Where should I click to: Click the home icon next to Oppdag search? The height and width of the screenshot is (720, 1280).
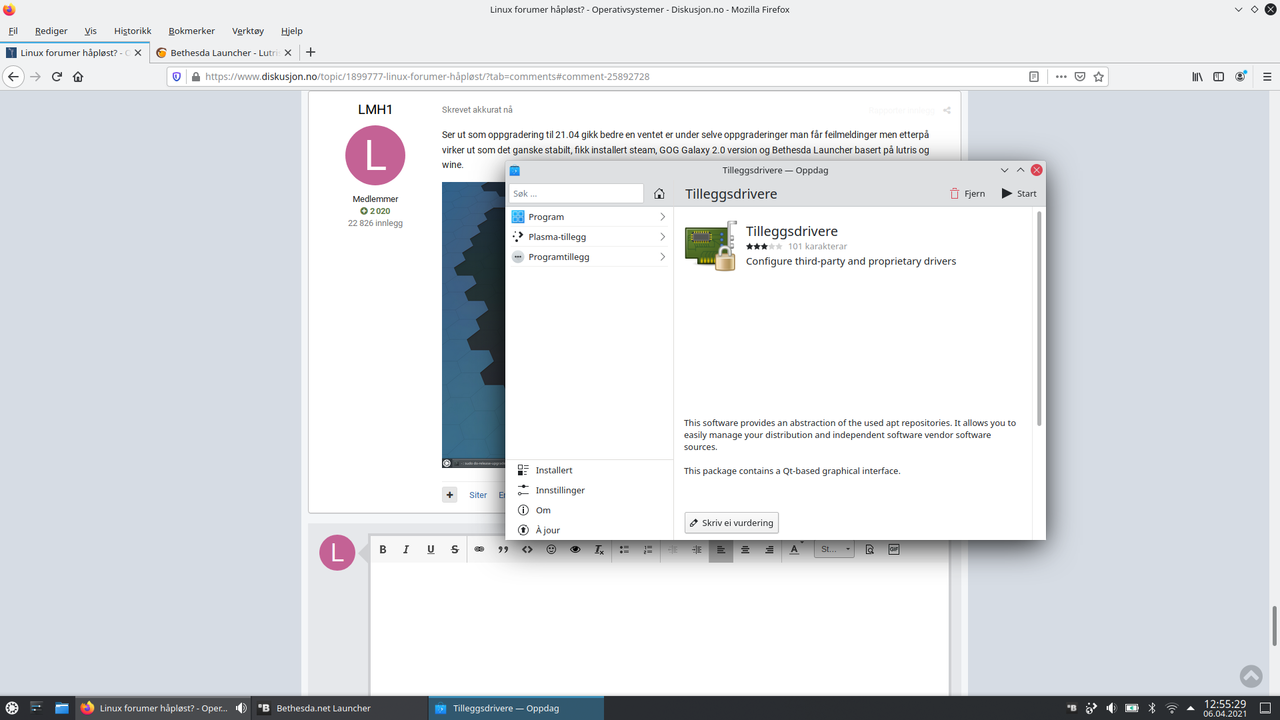point(659,193)
